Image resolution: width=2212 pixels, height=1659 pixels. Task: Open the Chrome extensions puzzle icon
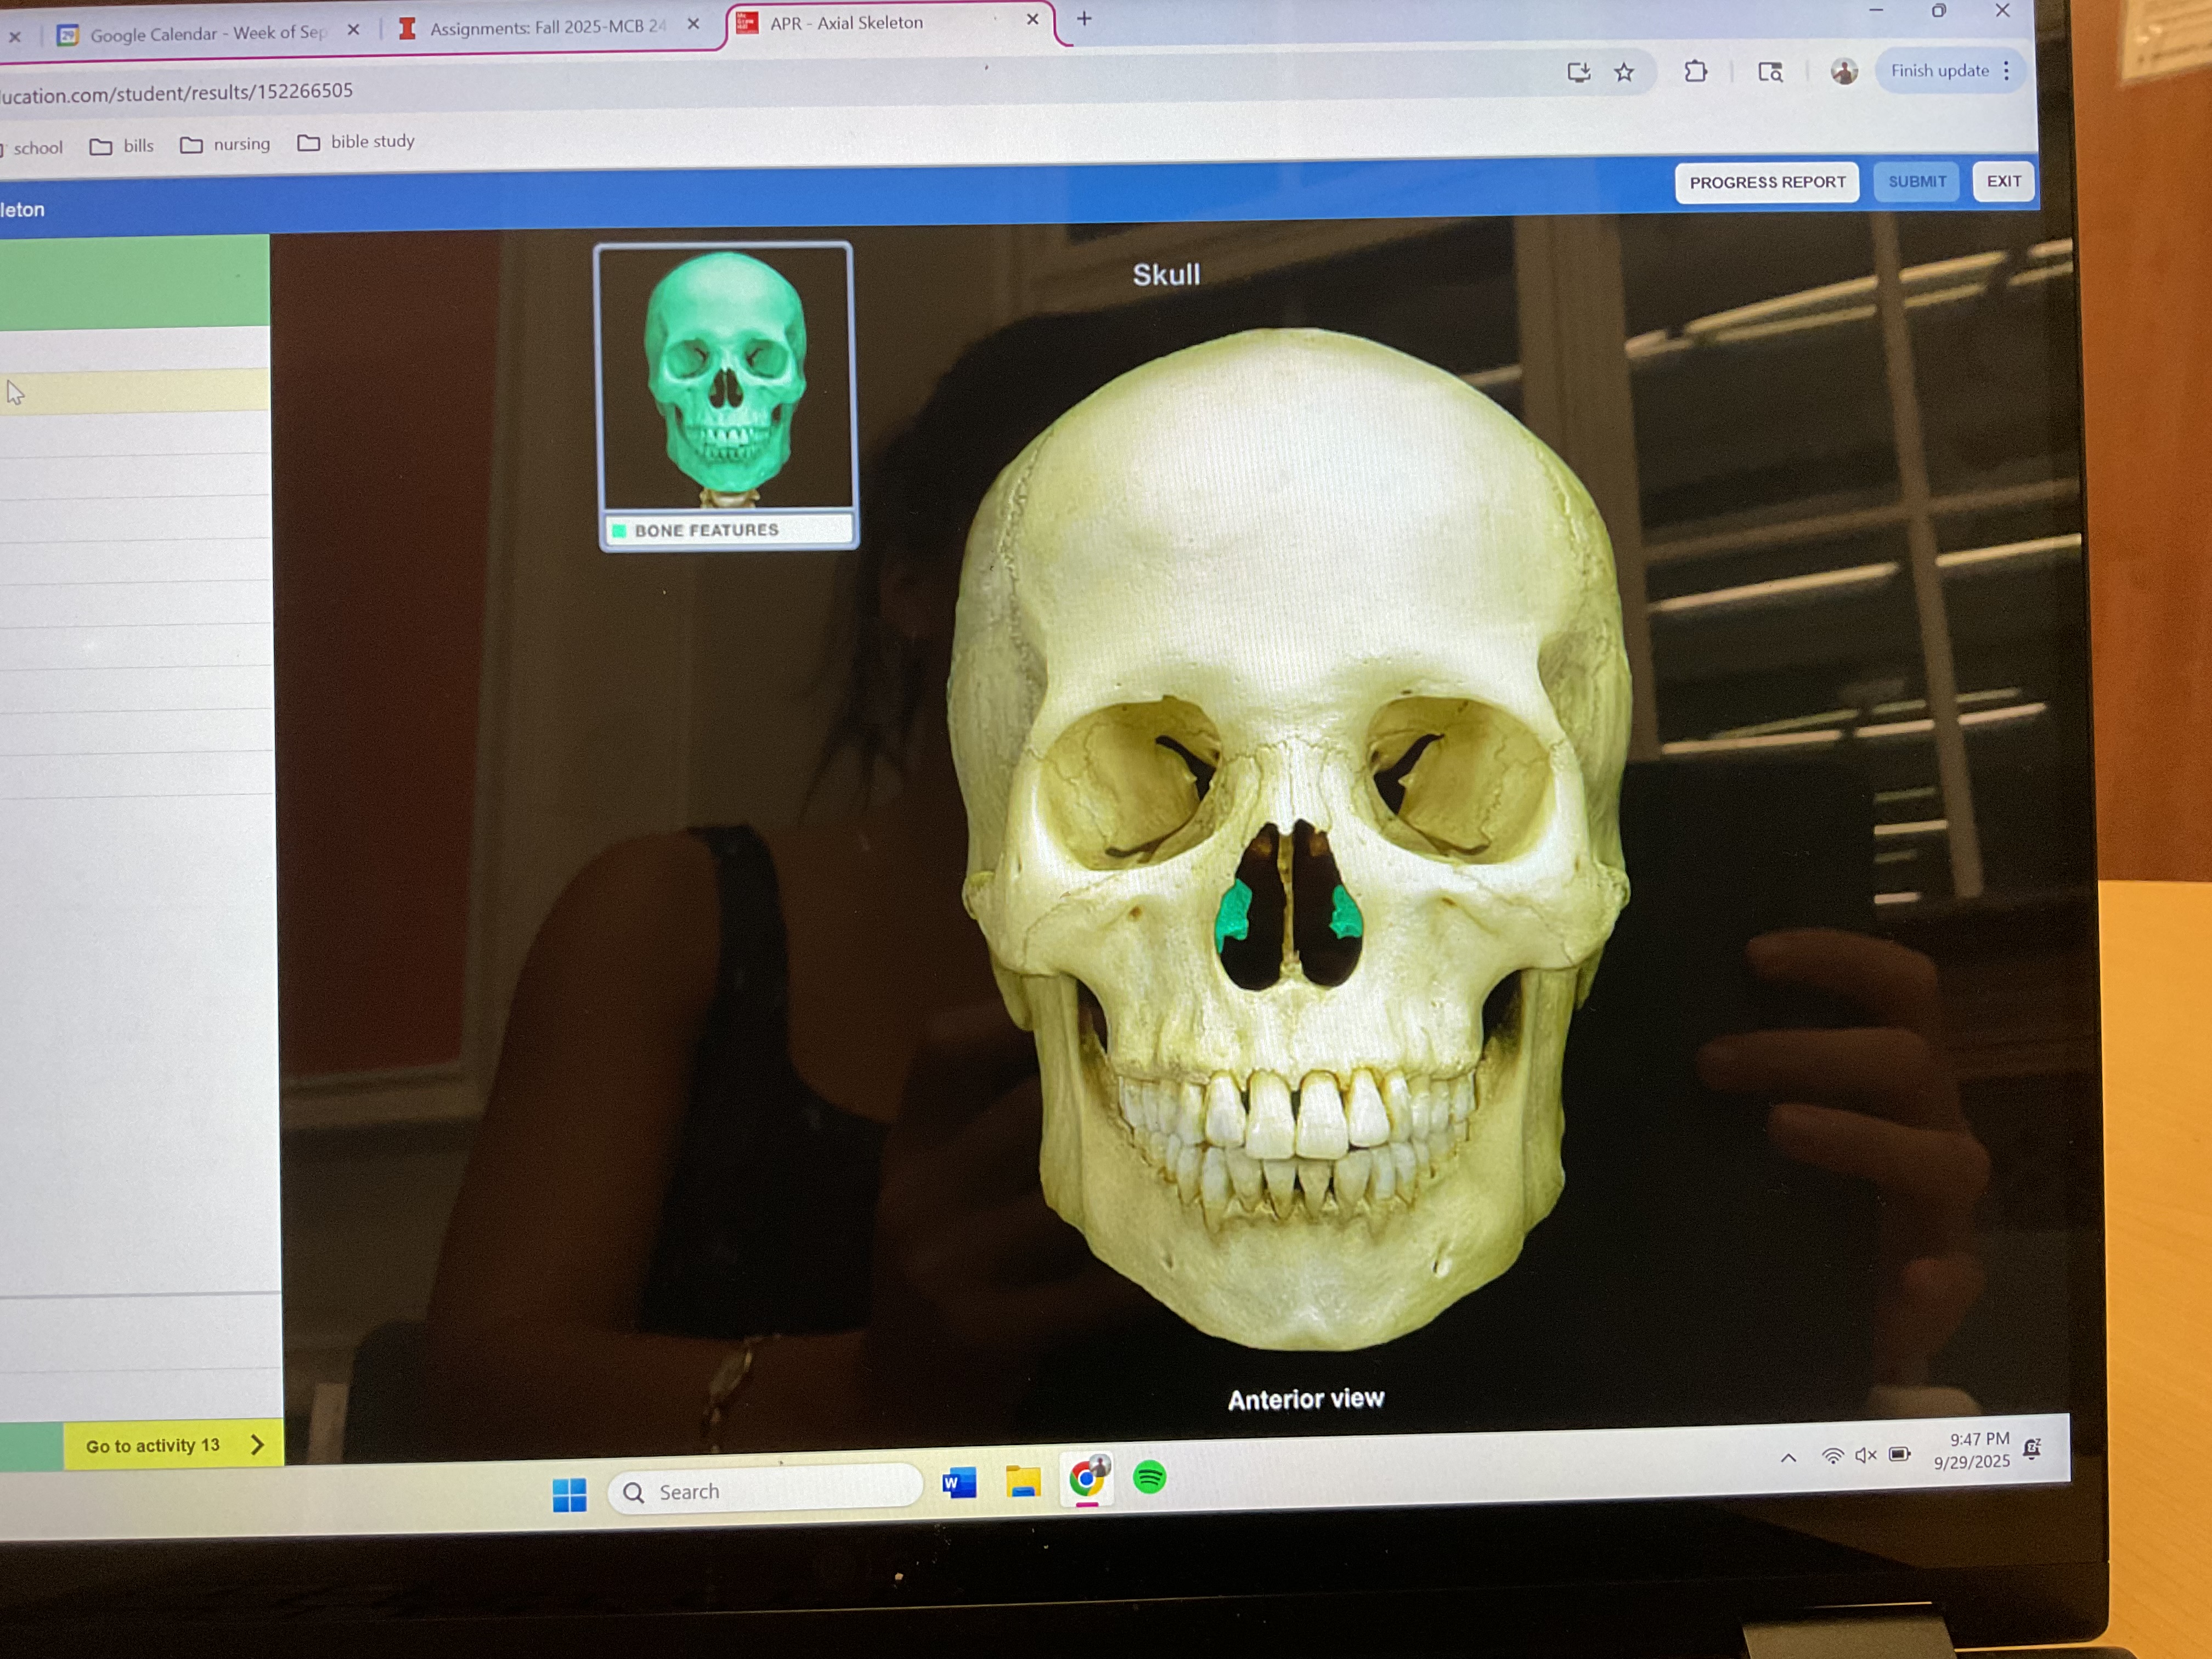(1695, 72)
